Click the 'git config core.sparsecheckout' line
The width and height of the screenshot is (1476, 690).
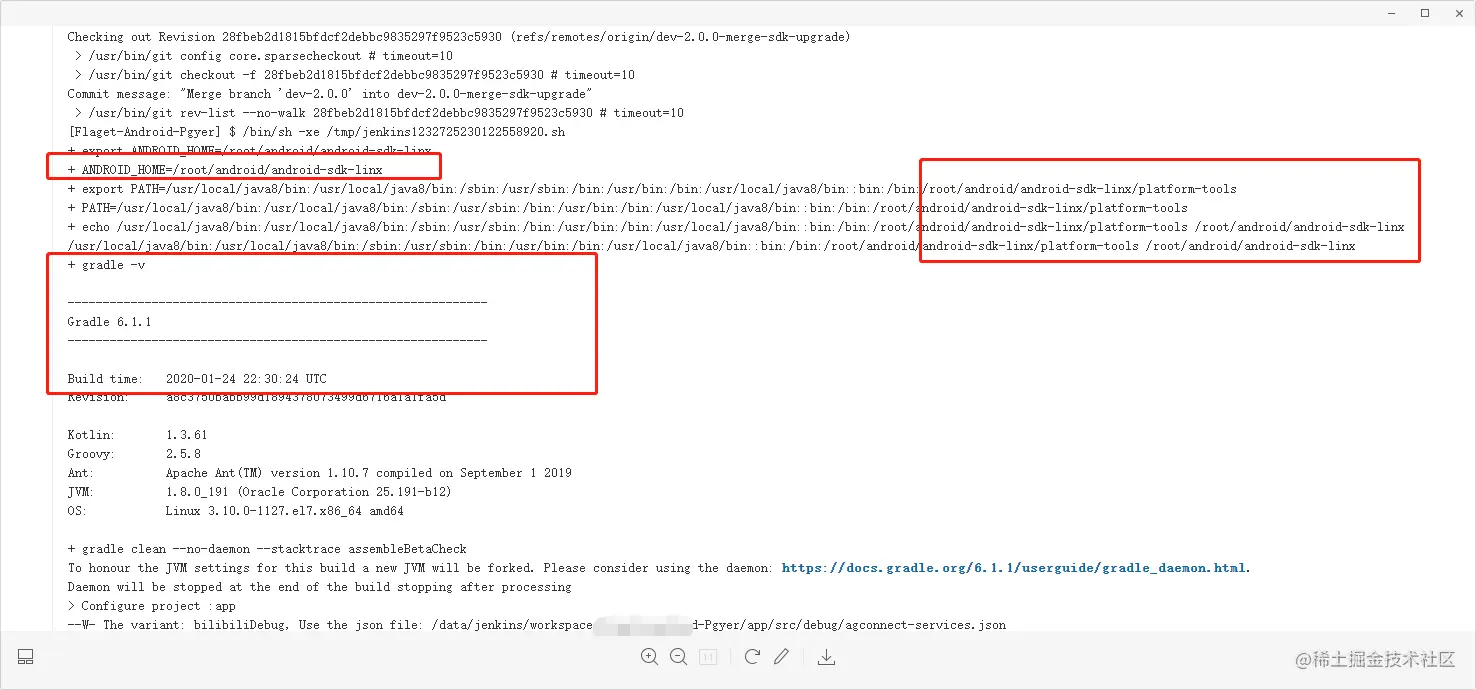click(263, 56)
